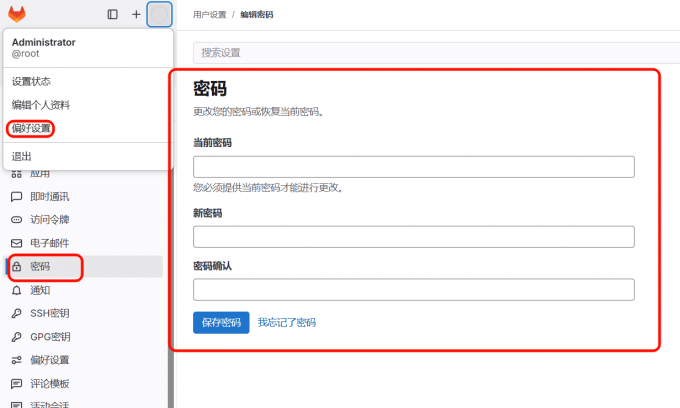Toggle the sidebar collapse icon
The height and width of the screenshot is (408, 680).
coord(112,14)
